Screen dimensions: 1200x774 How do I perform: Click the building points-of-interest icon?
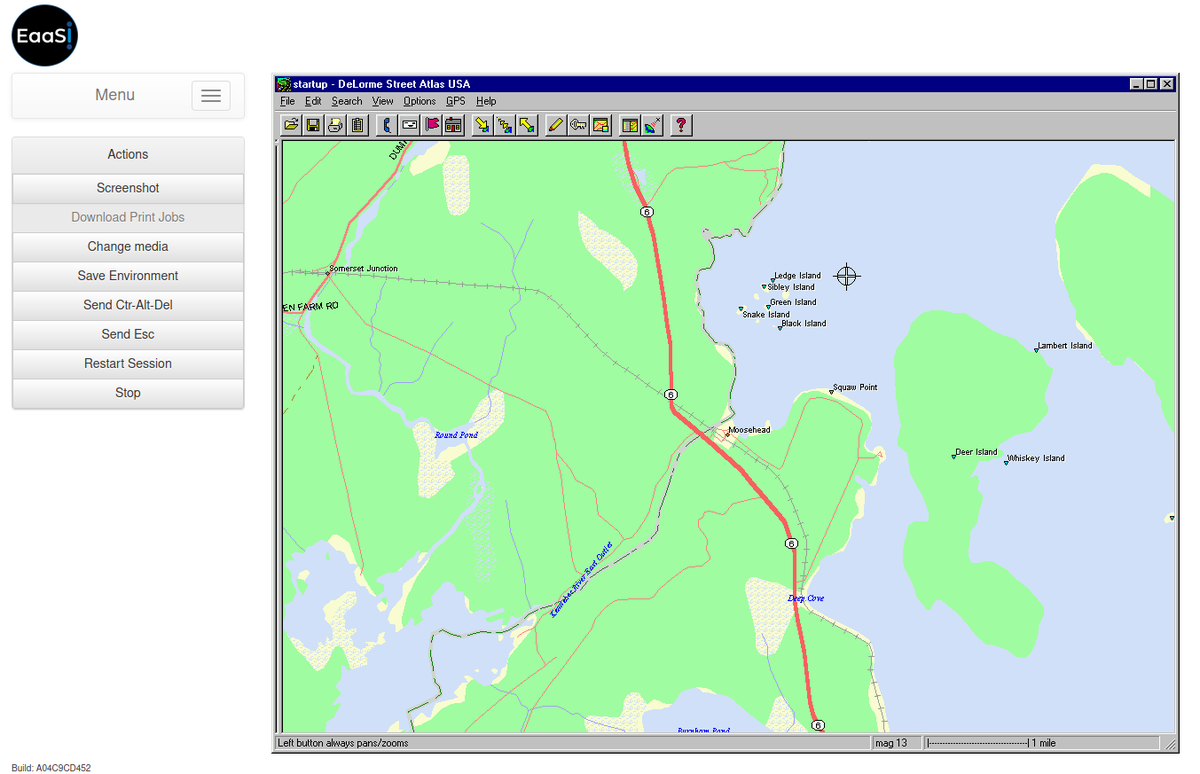click(x=453, y=125)
